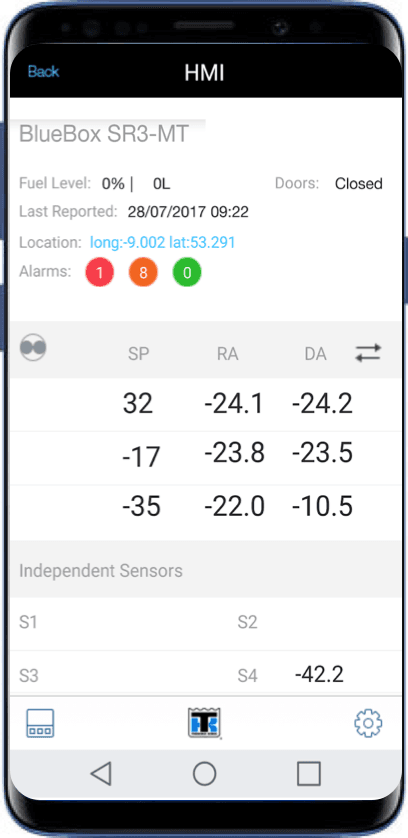Tap the Android back triangle button
Viewport: 408px width, 838px height.
[x=101, y=773]
